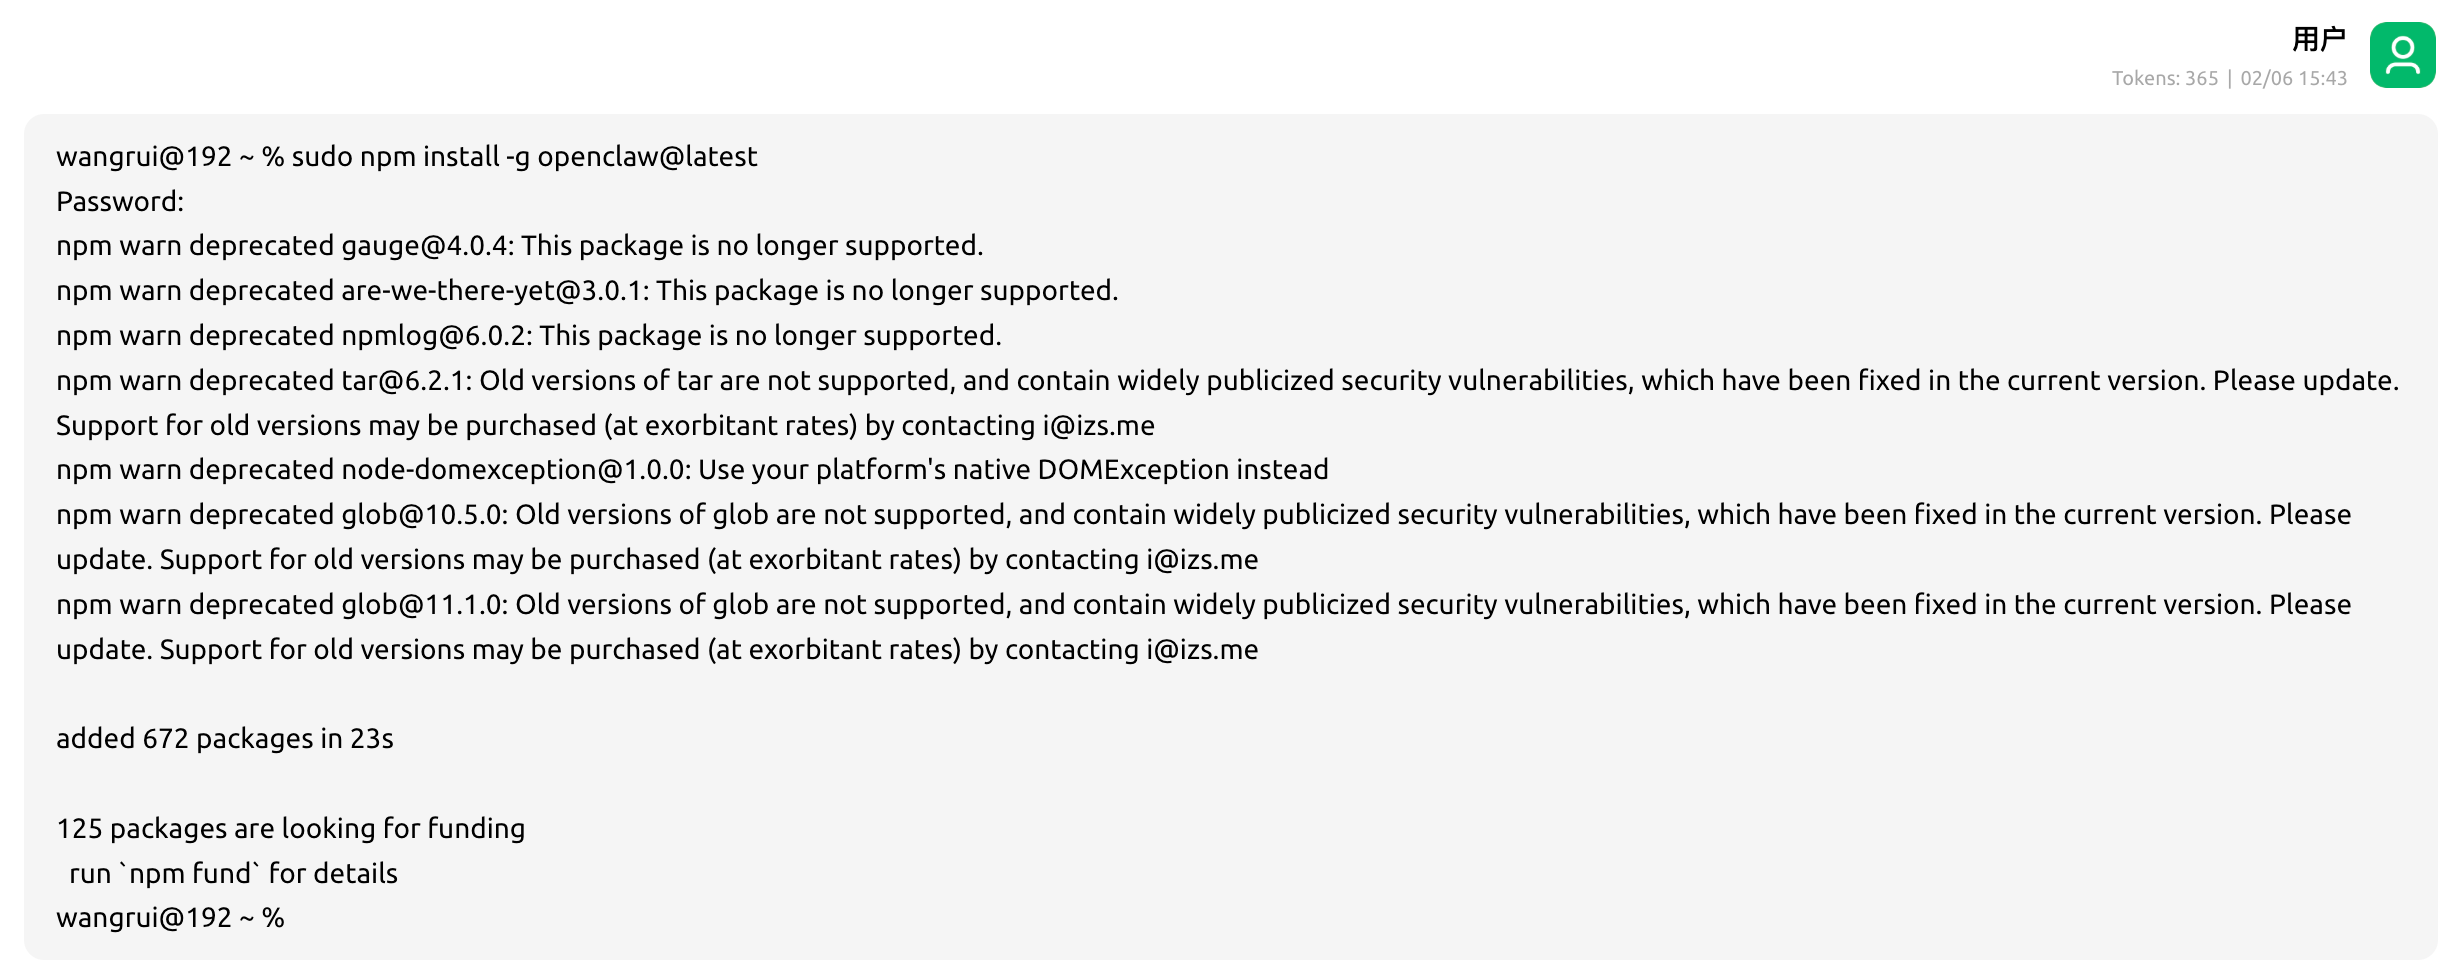
Task: Click the sudo npm install command line
Action: (x=406, y=157)
